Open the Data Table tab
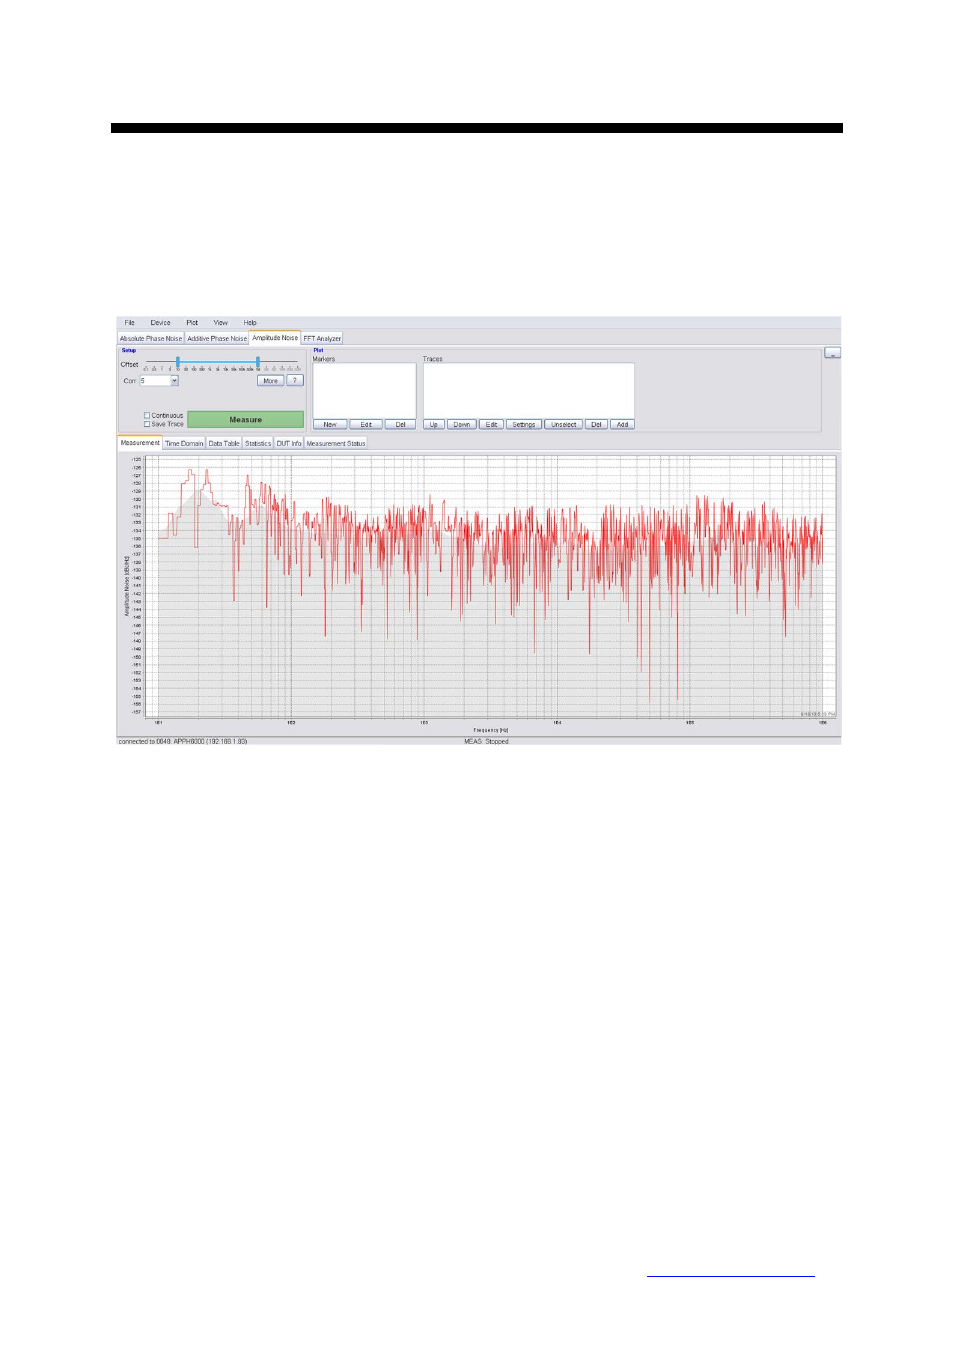 point(224,443)
